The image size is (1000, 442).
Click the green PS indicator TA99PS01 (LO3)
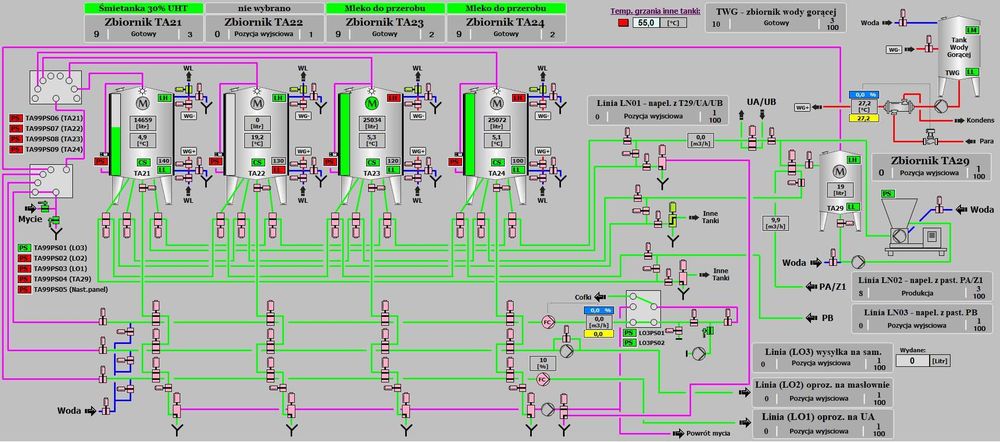point(24,247)
